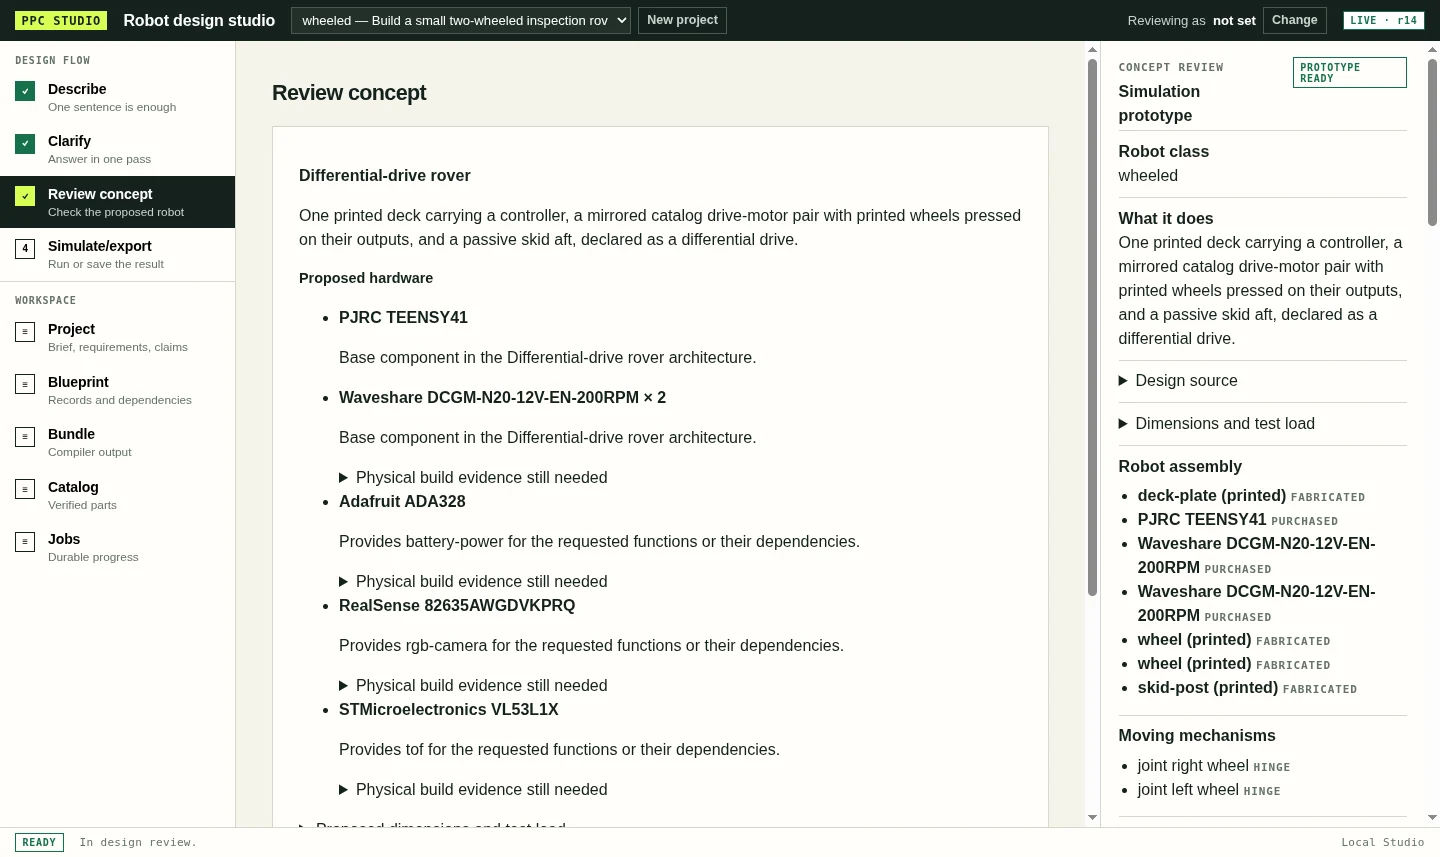Click the right panel scrollbar thumb
Screen dimensions: 1440x857
(1432, 142)
